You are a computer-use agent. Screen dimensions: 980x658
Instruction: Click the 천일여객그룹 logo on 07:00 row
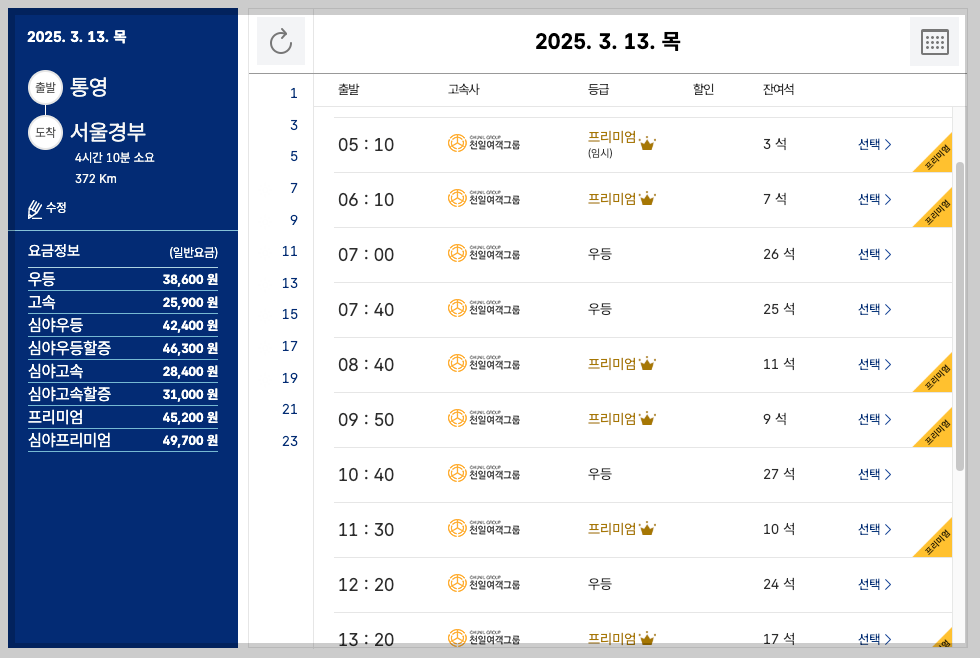484,253
